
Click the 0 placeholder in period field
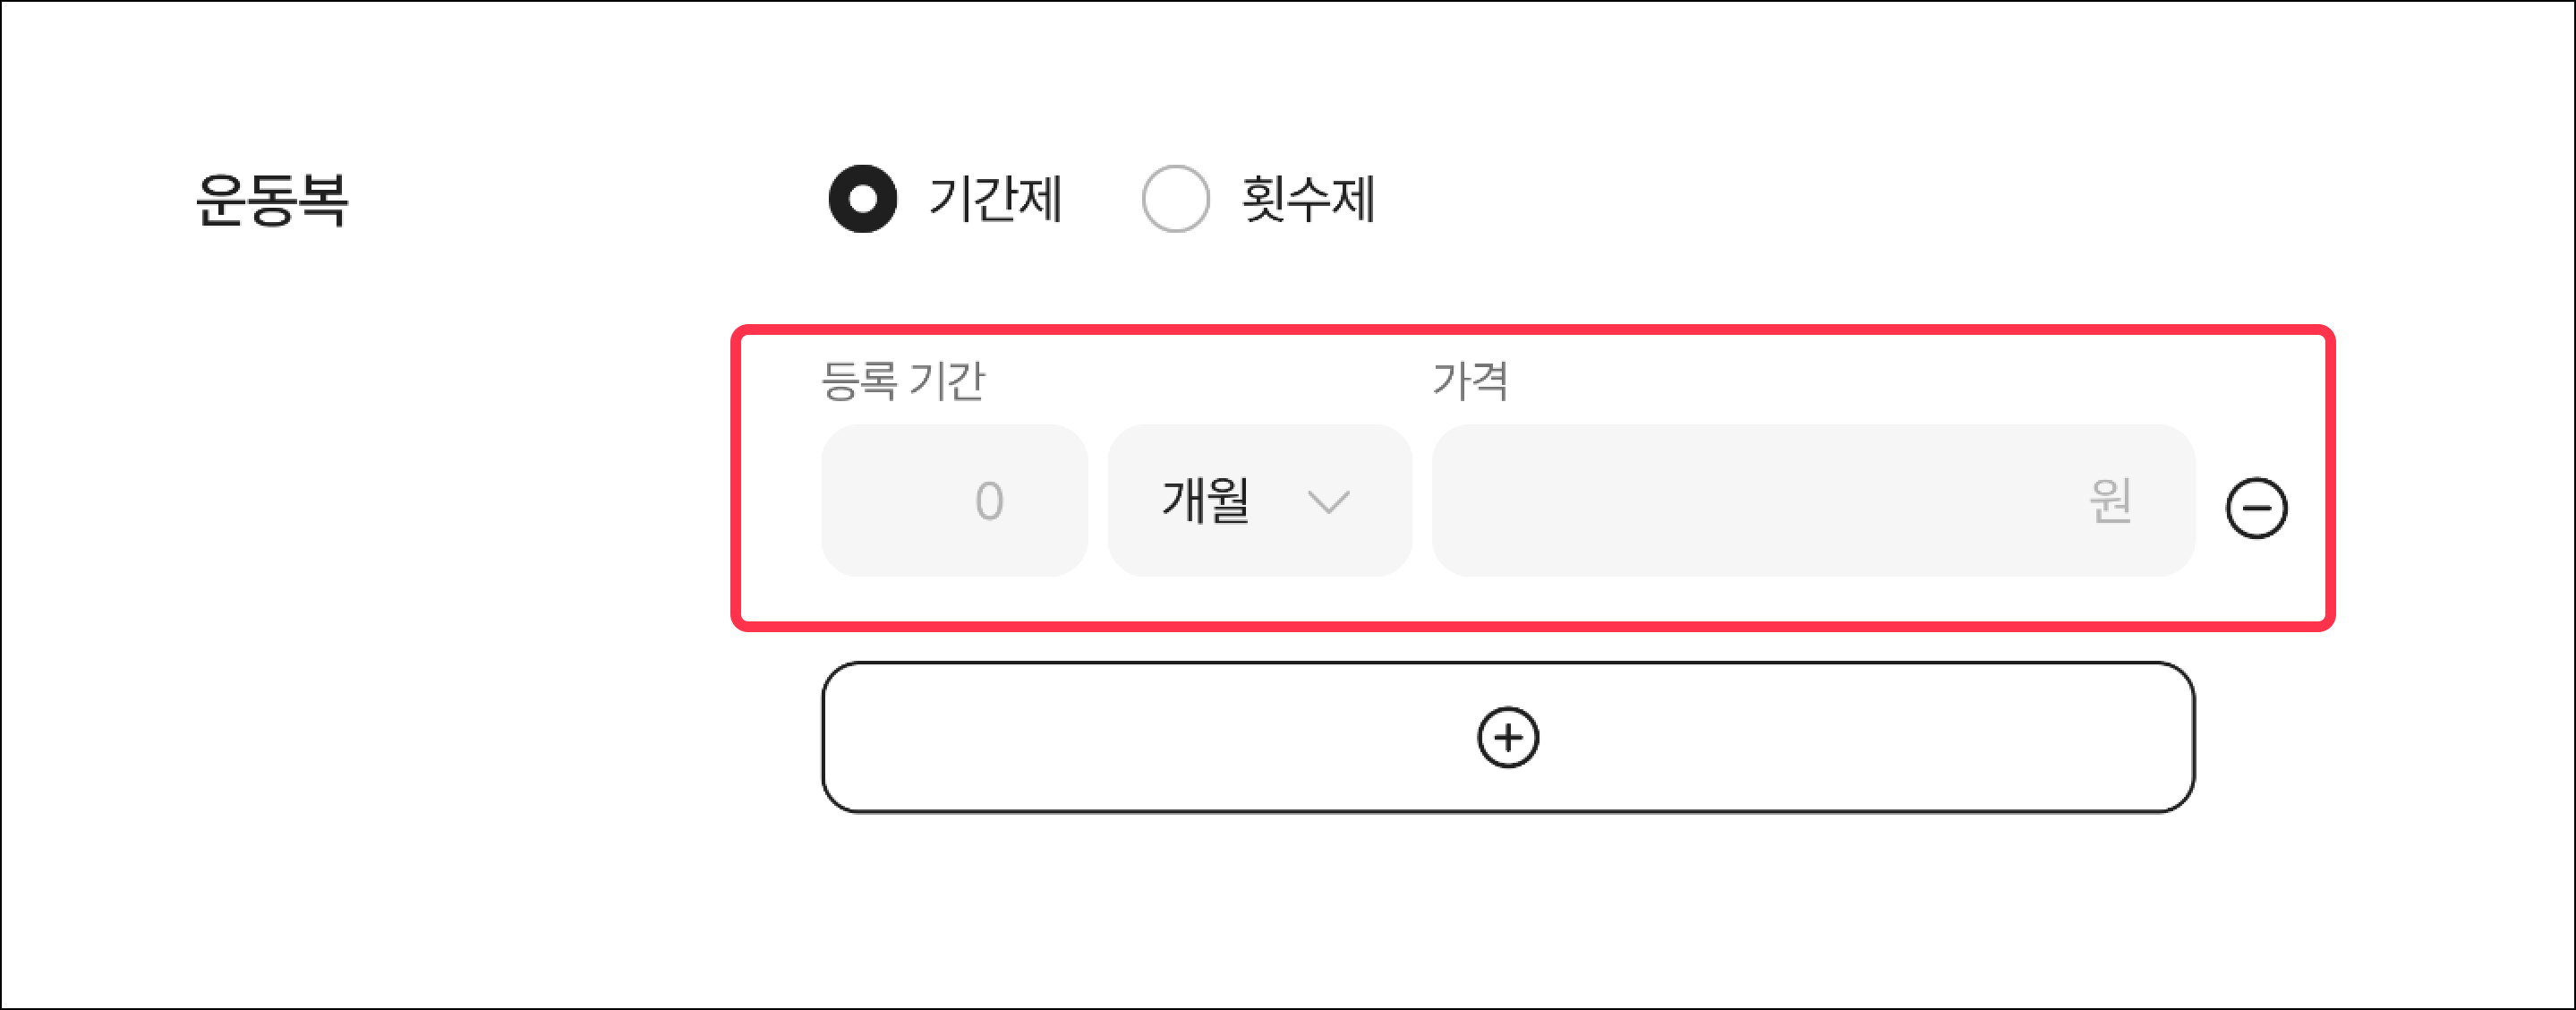(989, 501)
